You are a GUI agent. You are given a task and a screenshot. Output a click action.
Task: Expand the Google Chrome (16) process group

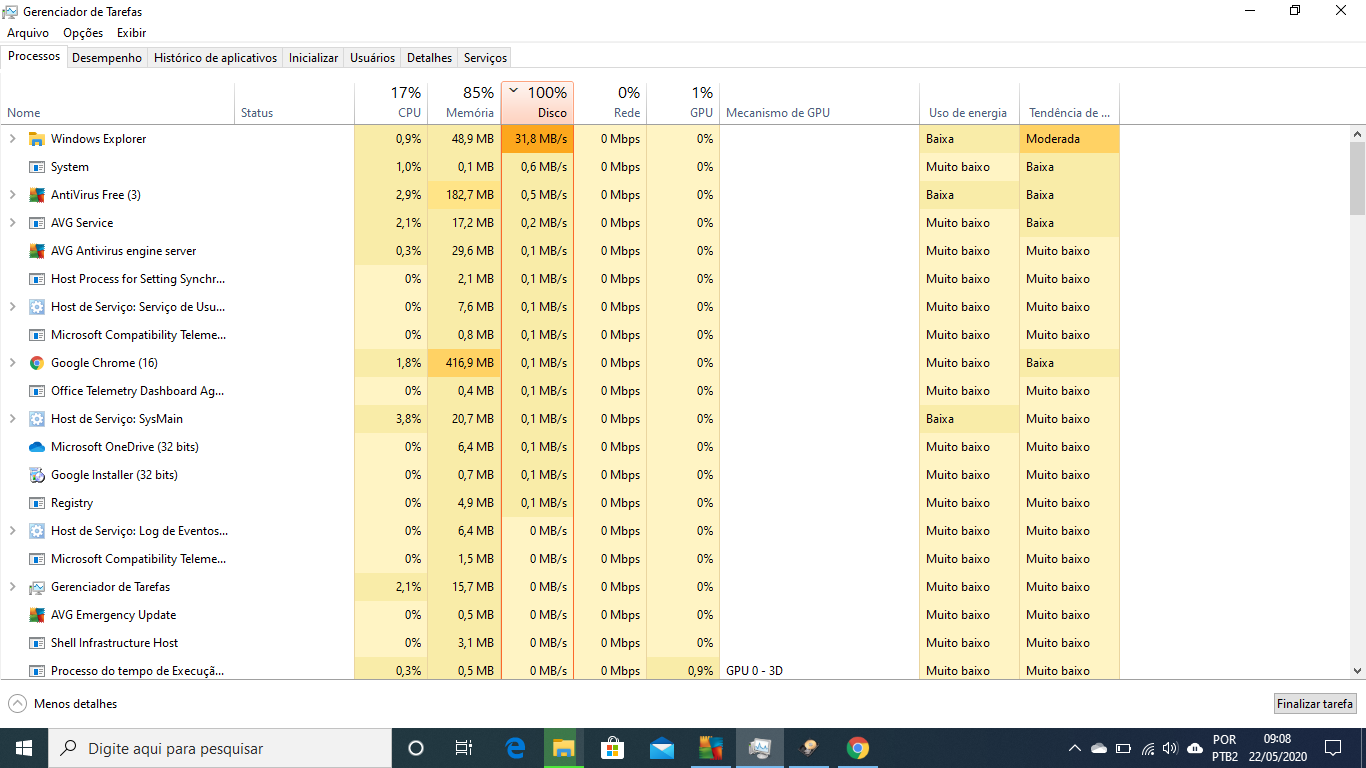(12, 363)
